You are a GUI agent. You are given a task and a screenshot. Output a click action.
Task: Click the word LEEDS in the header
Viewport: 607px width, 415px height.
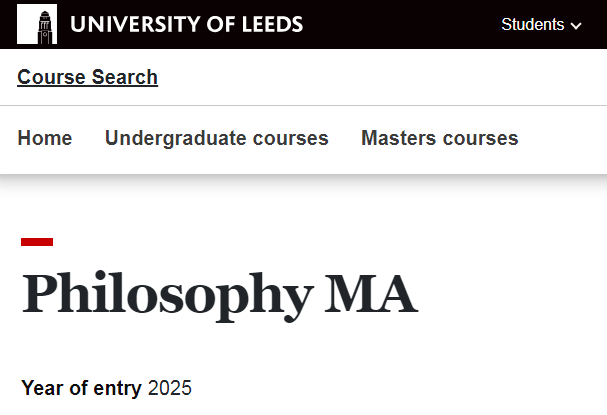pyautogui.click(x=273, y=24)
